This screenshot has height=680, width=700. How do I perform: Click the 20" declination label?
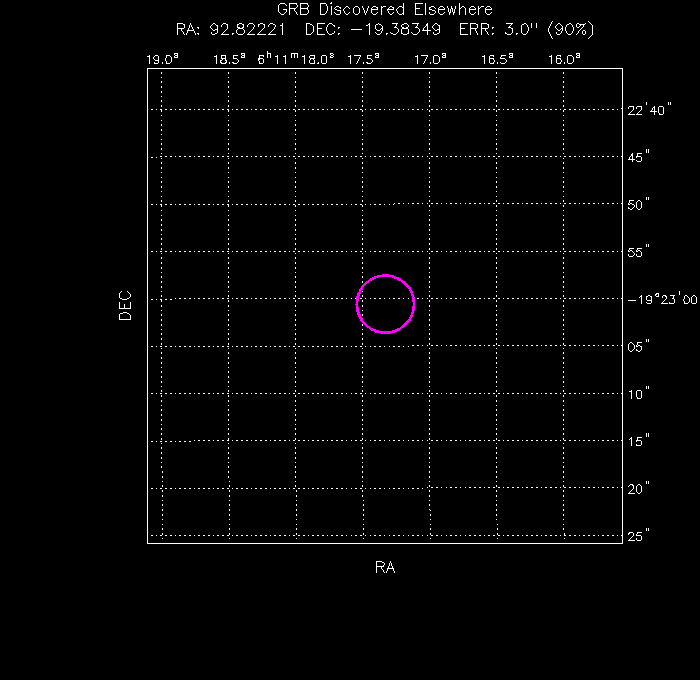point(638,488)
